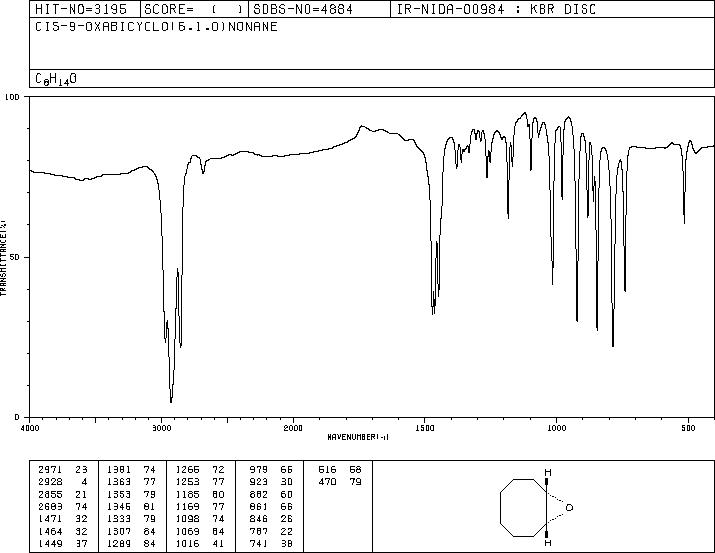
Task: Select the 1449 peak table entry
Action: [63, 544]
